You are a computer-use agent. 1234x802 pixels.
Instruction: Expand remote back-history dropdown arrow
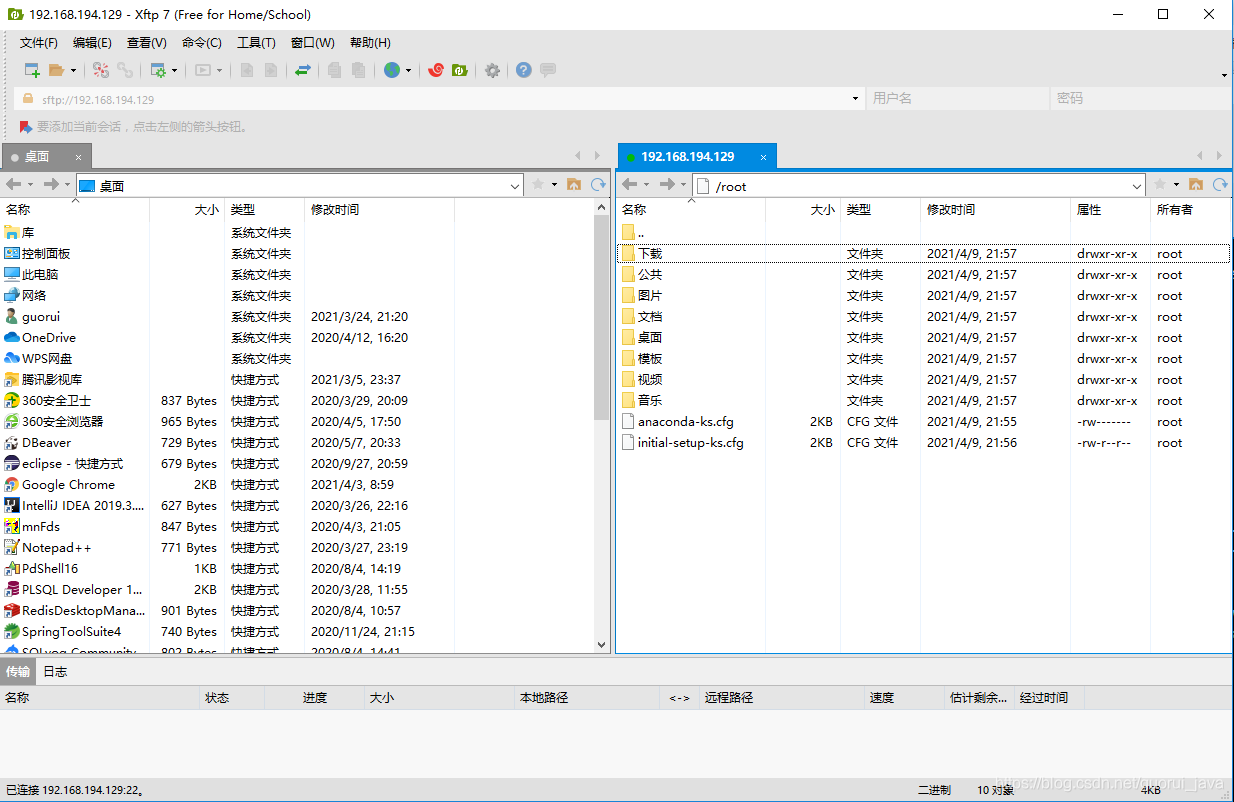tap(646, 185)
